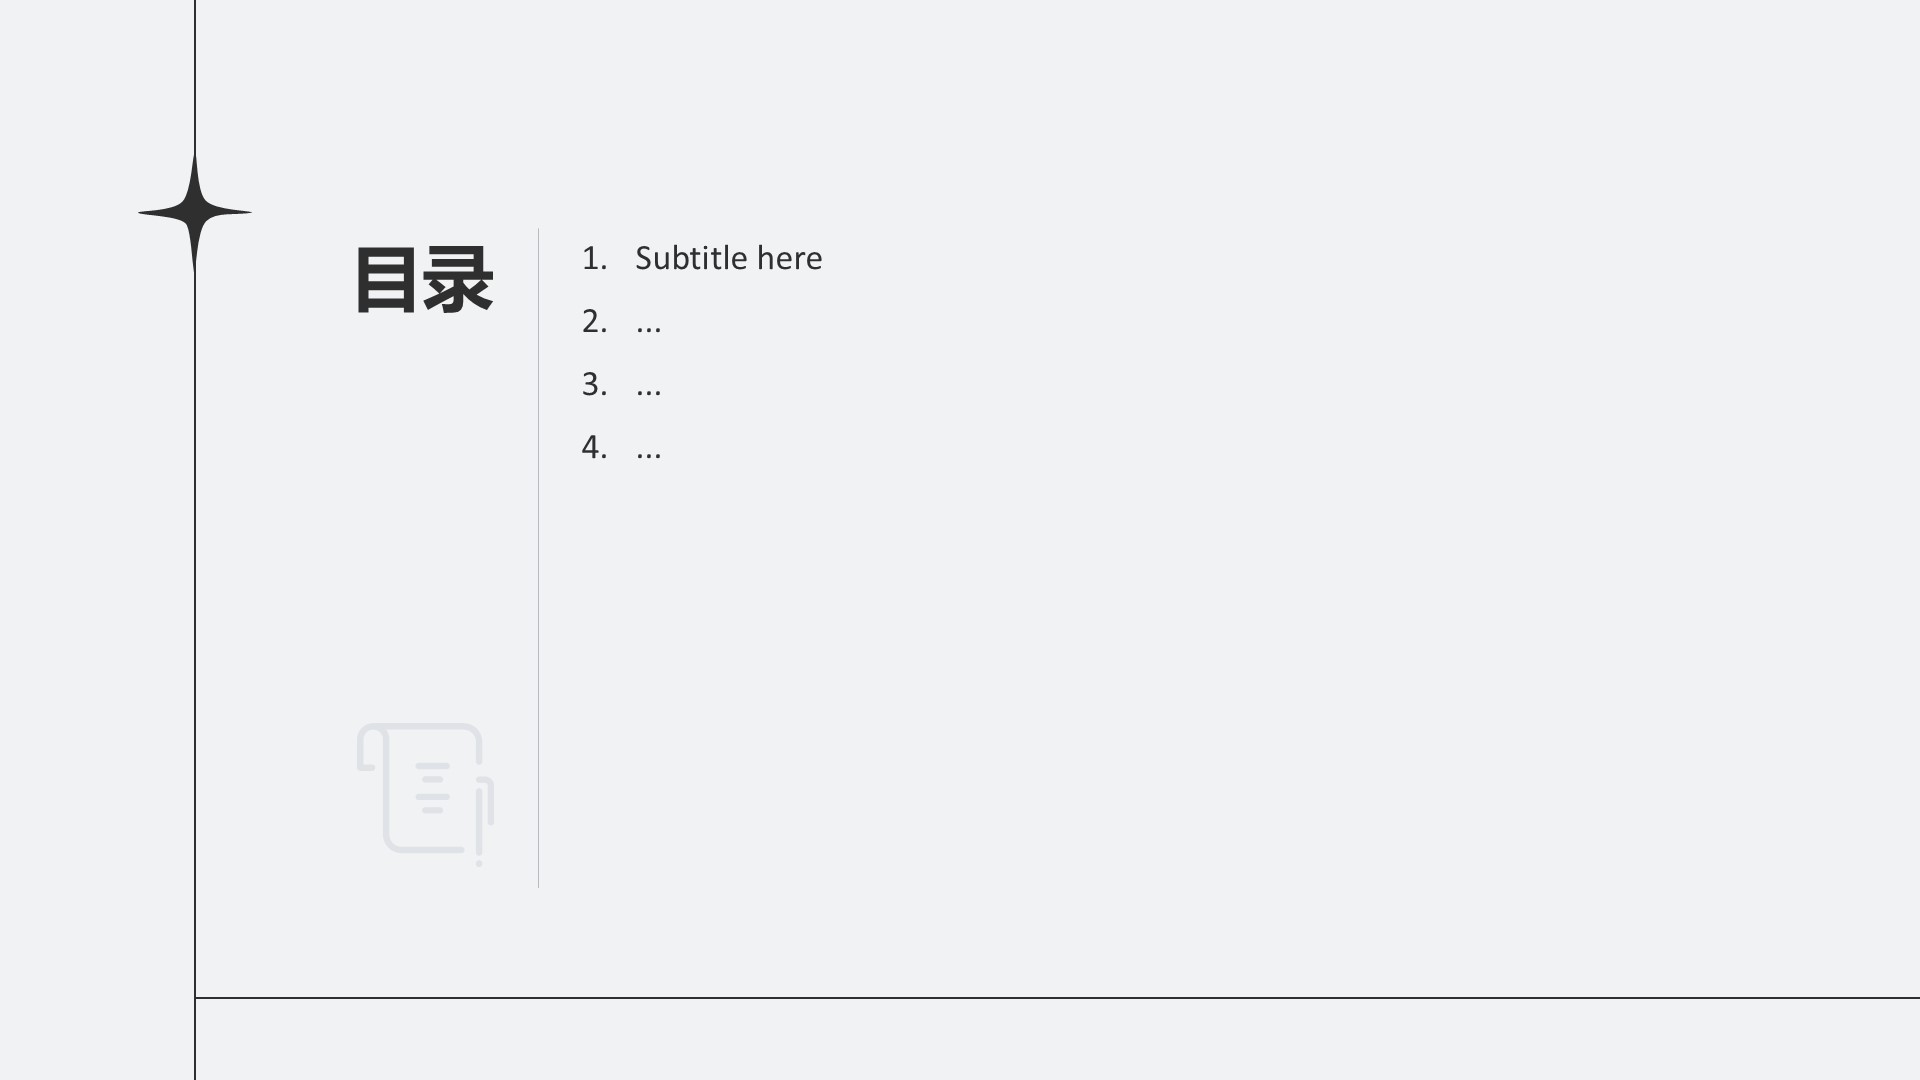The width and height of the screenshot is (1920, 1080).
Task: Click the list number "3."
Action: [x=594, y=384]
